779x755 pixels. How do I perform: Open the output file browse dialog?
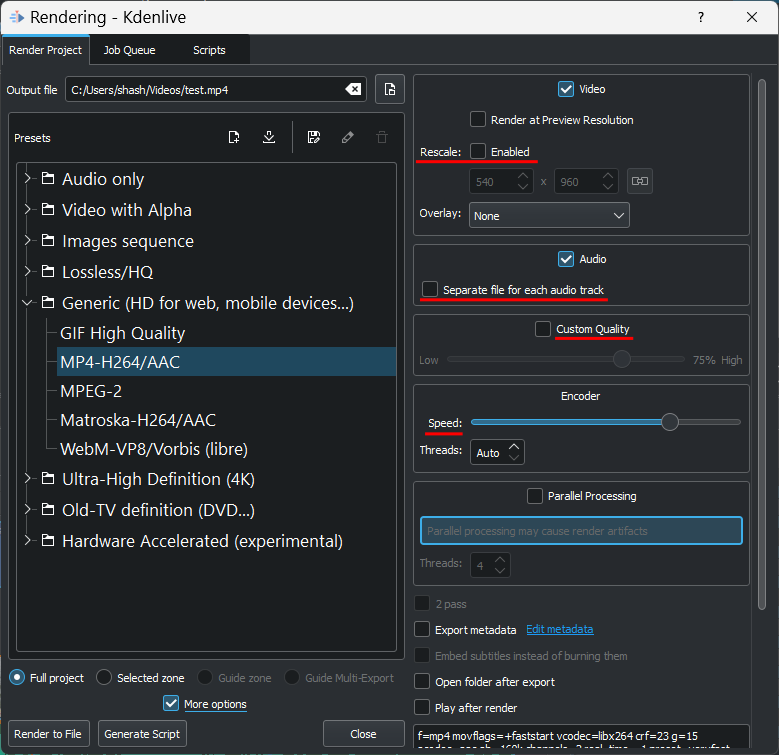(390, 90)
